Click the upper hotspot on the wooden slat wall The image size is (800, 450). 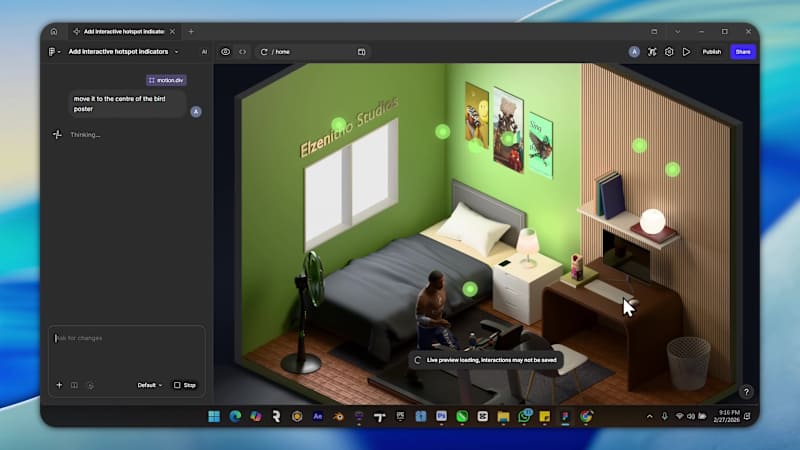pyautogui.click(x=639, y=146)
